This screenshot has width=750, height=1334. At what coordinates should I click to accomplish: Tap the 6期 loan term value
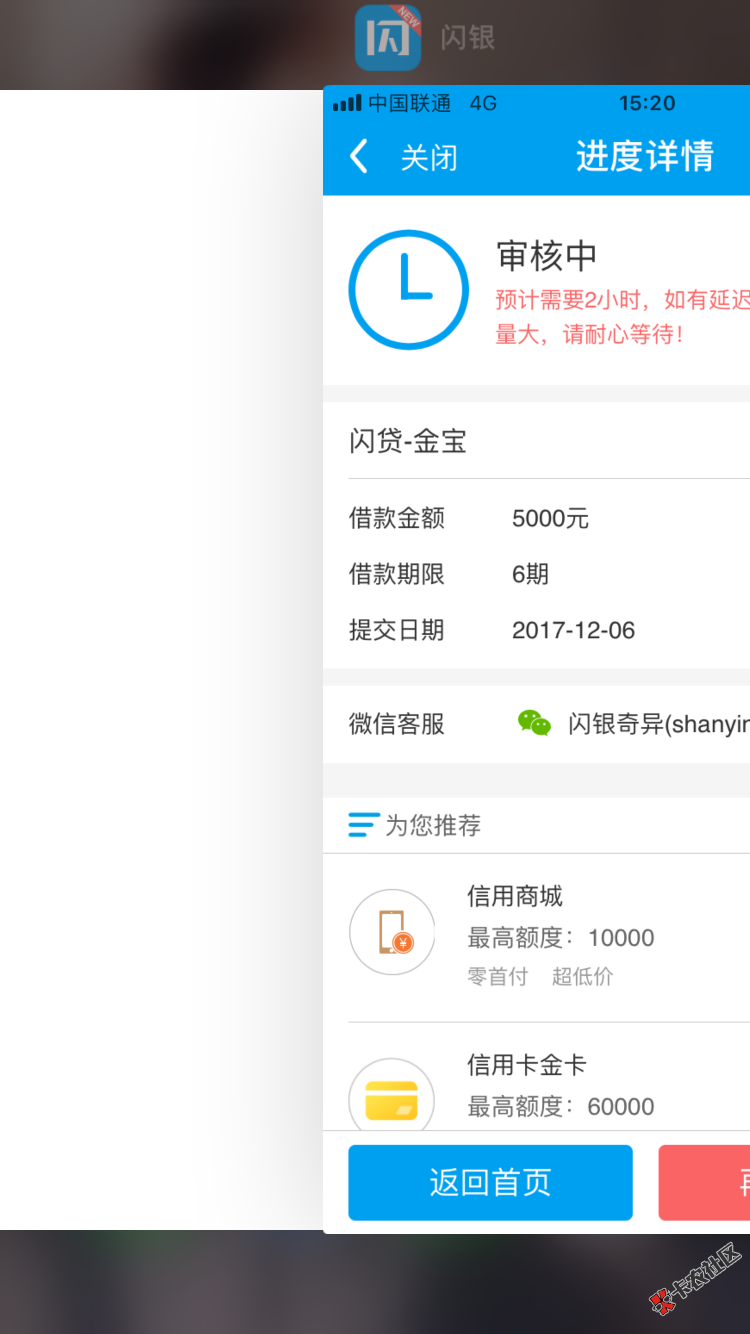530,574
